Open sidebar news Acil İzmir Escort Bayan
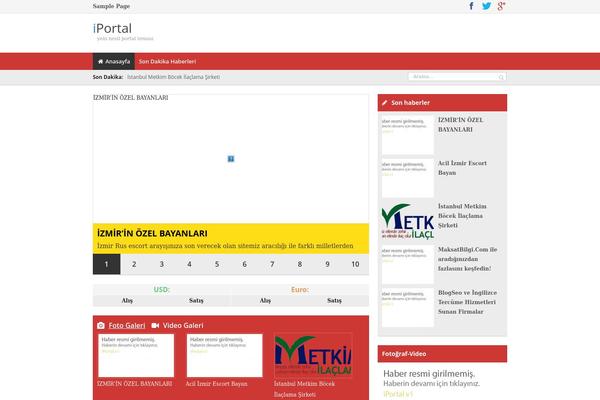600x400 pixels. coord(462,168)
